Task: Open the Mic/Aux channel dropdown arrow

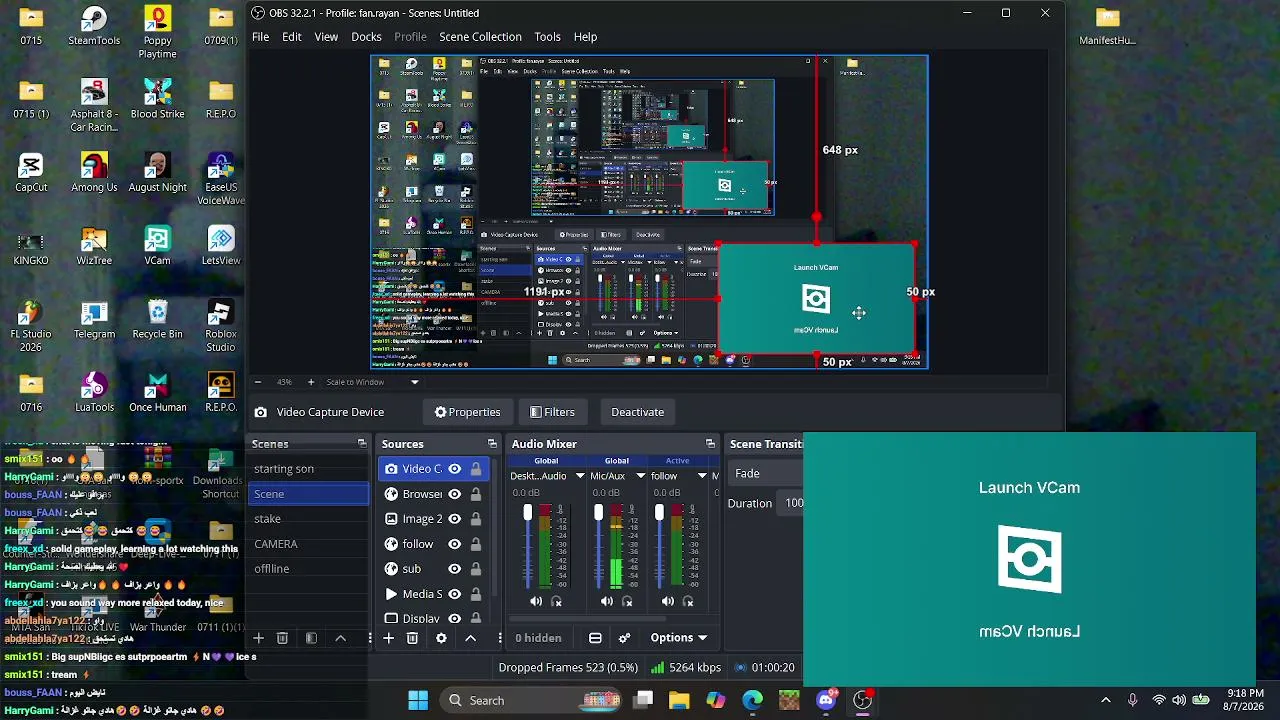Action: coord(641,476)
